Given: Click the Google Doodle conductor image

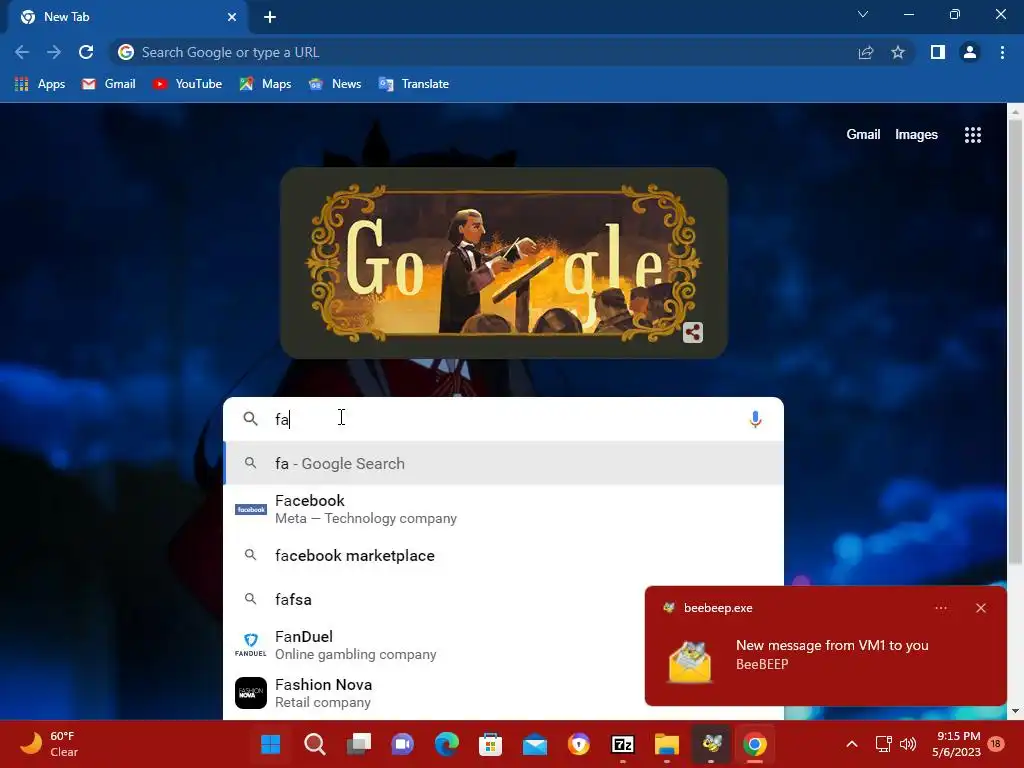Looking at the screenshot, I should tap(504, 263).
